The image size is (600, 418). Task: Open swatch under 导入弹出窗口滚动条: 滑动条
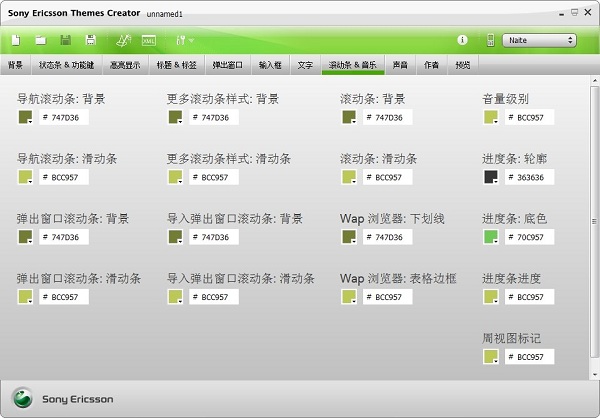tap(176, 297)
